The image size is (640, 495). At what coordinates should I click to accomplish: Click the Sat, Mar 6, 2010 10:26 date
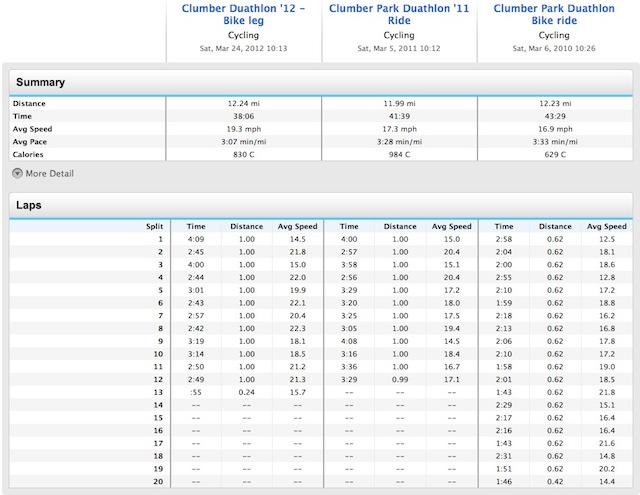(554, 49)
